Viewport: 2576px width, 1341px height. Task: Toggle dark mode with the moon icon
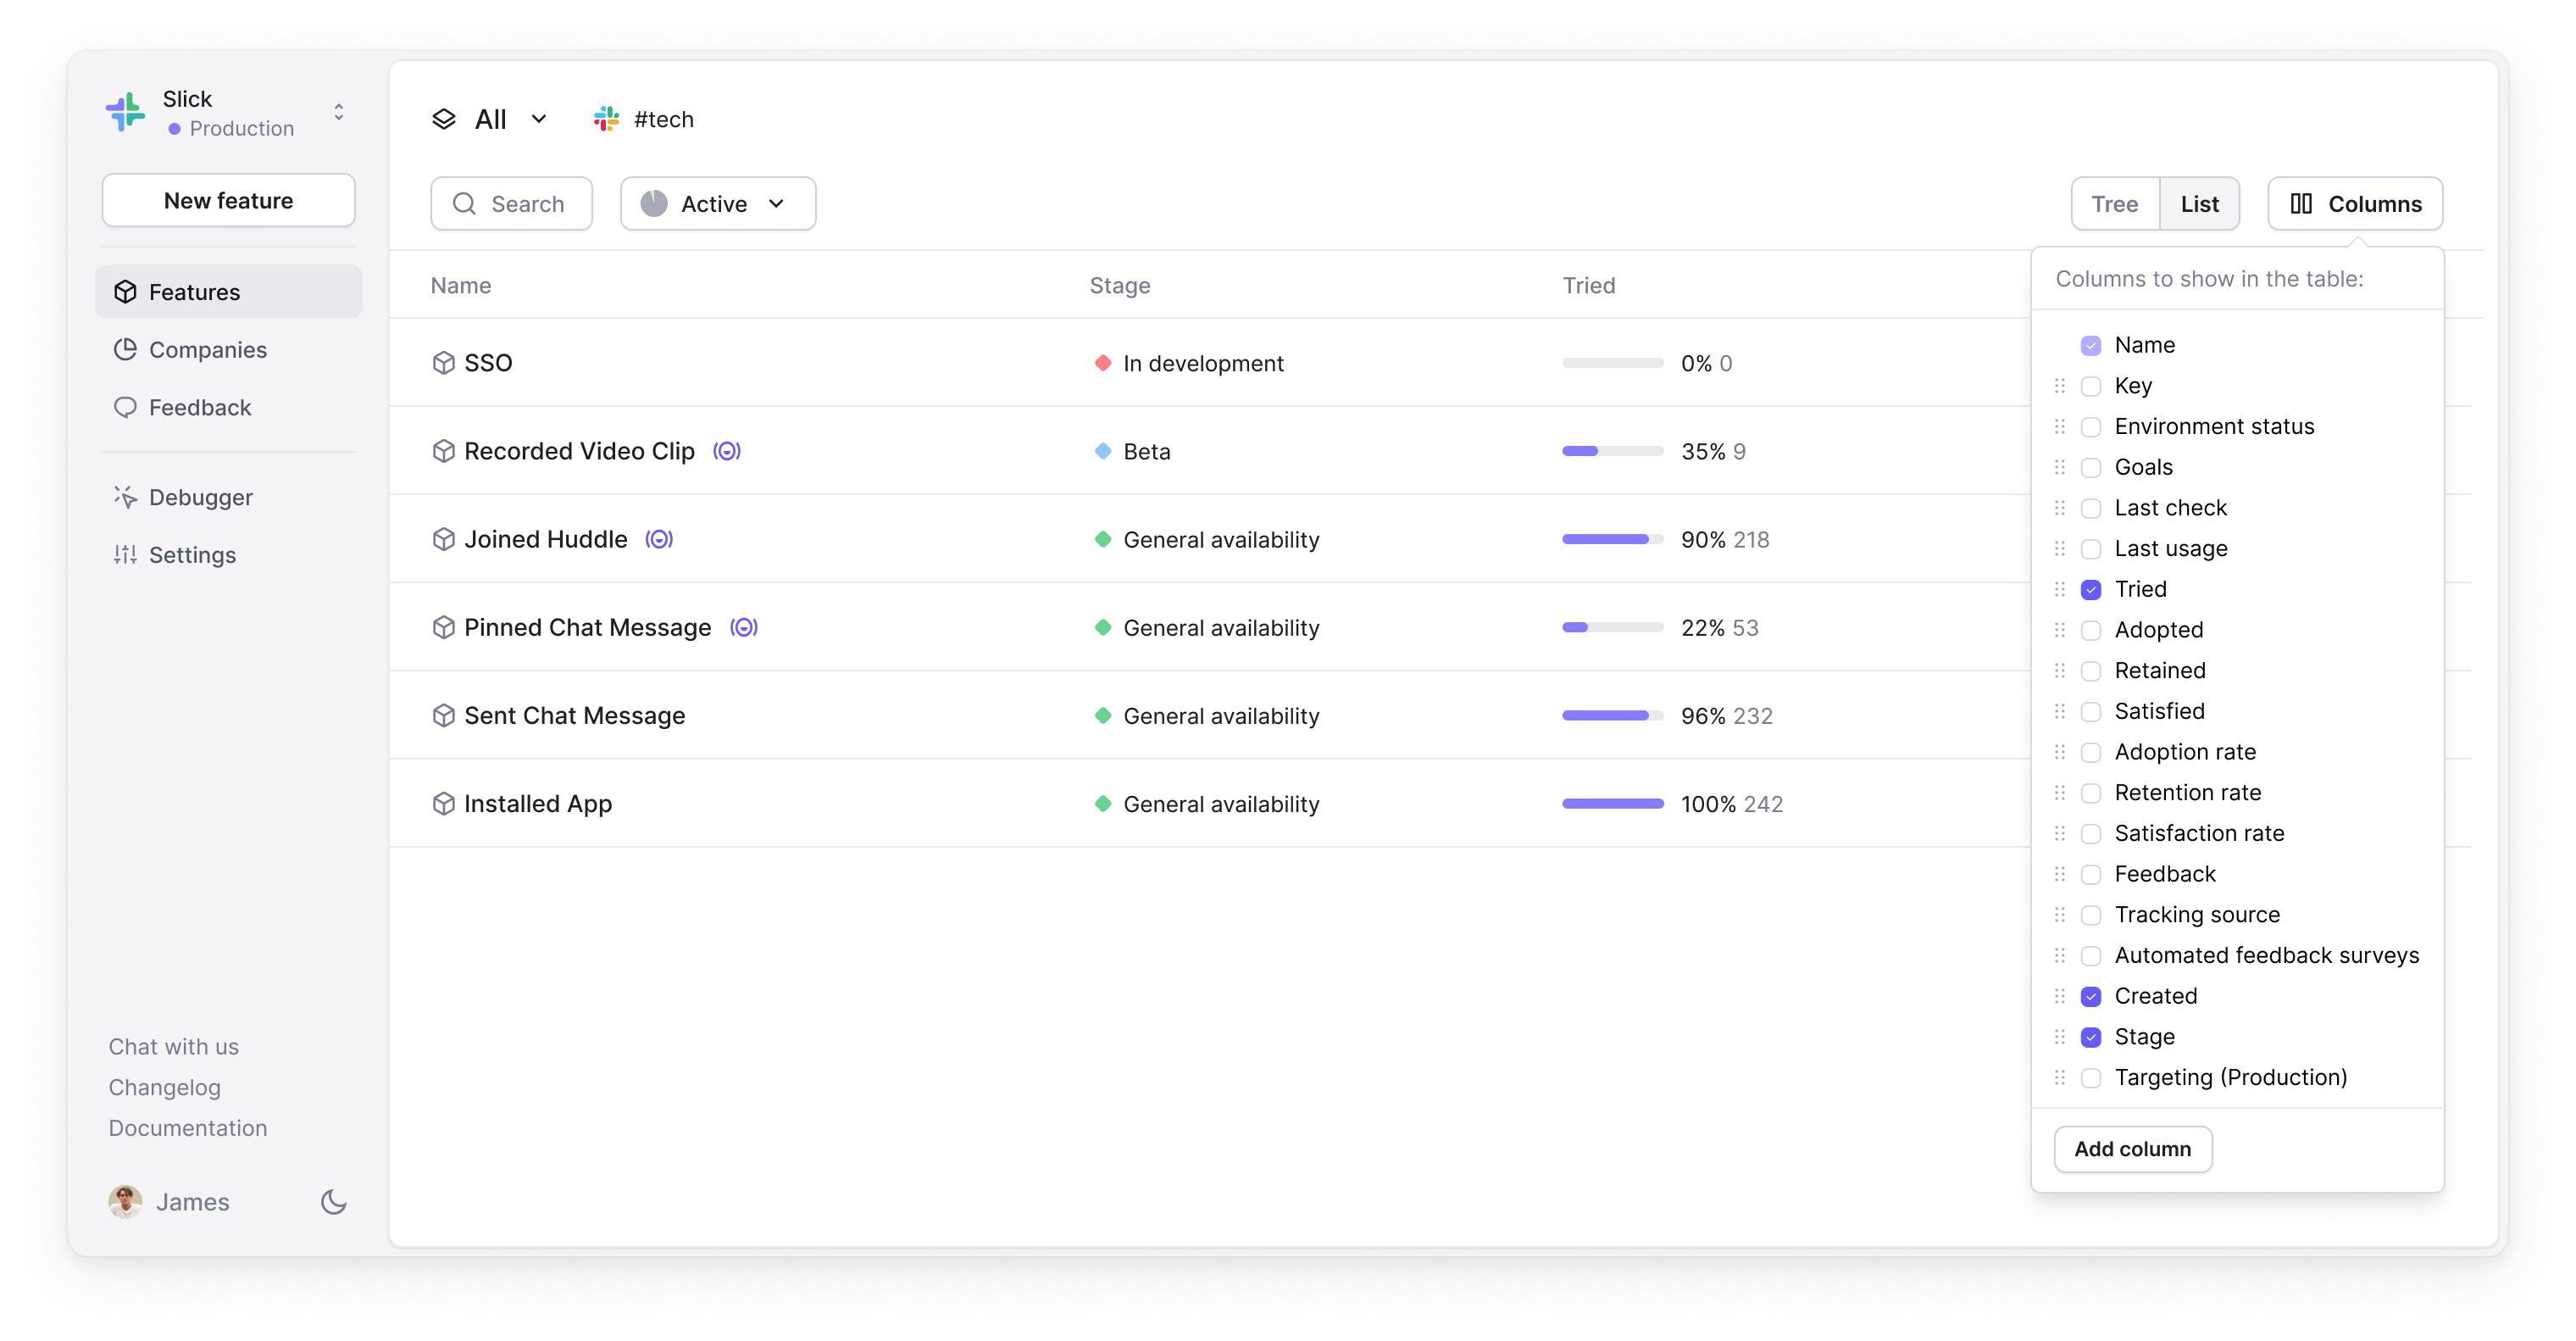click(334, 1201)
